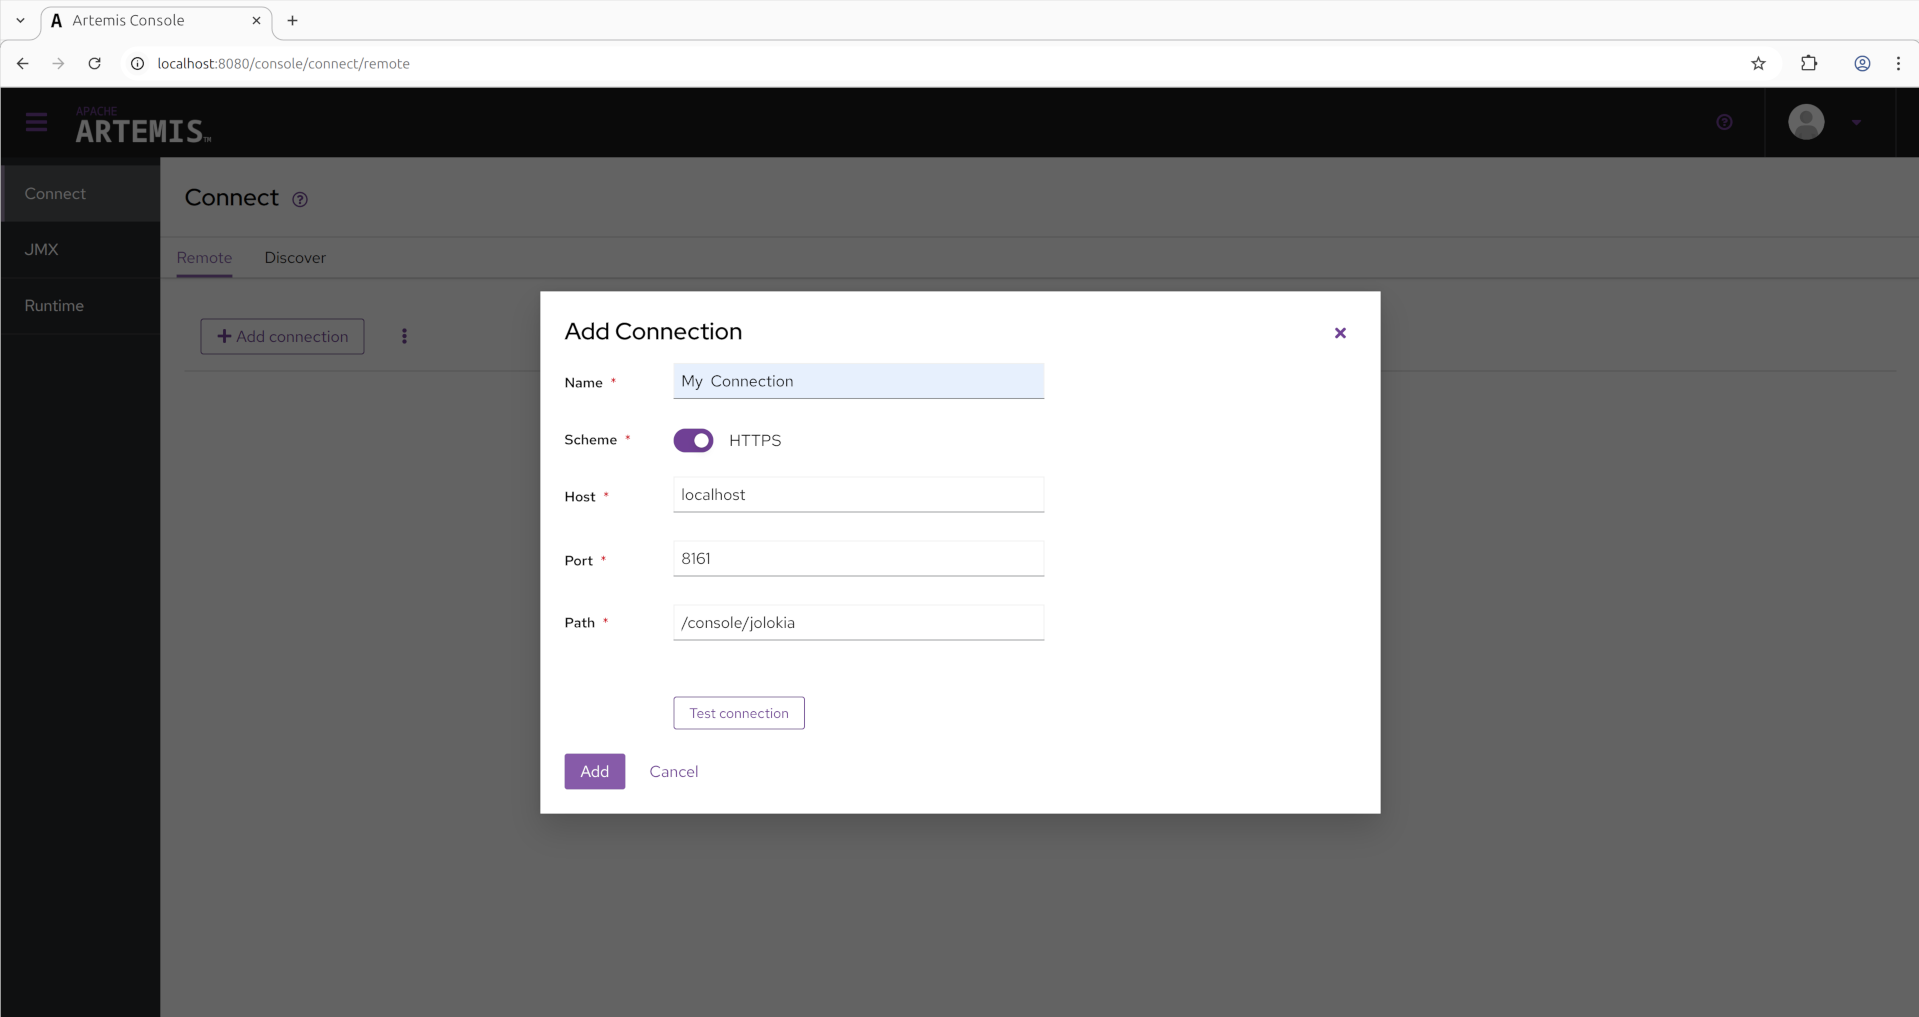Select the Remote tab

coord(204,258)
